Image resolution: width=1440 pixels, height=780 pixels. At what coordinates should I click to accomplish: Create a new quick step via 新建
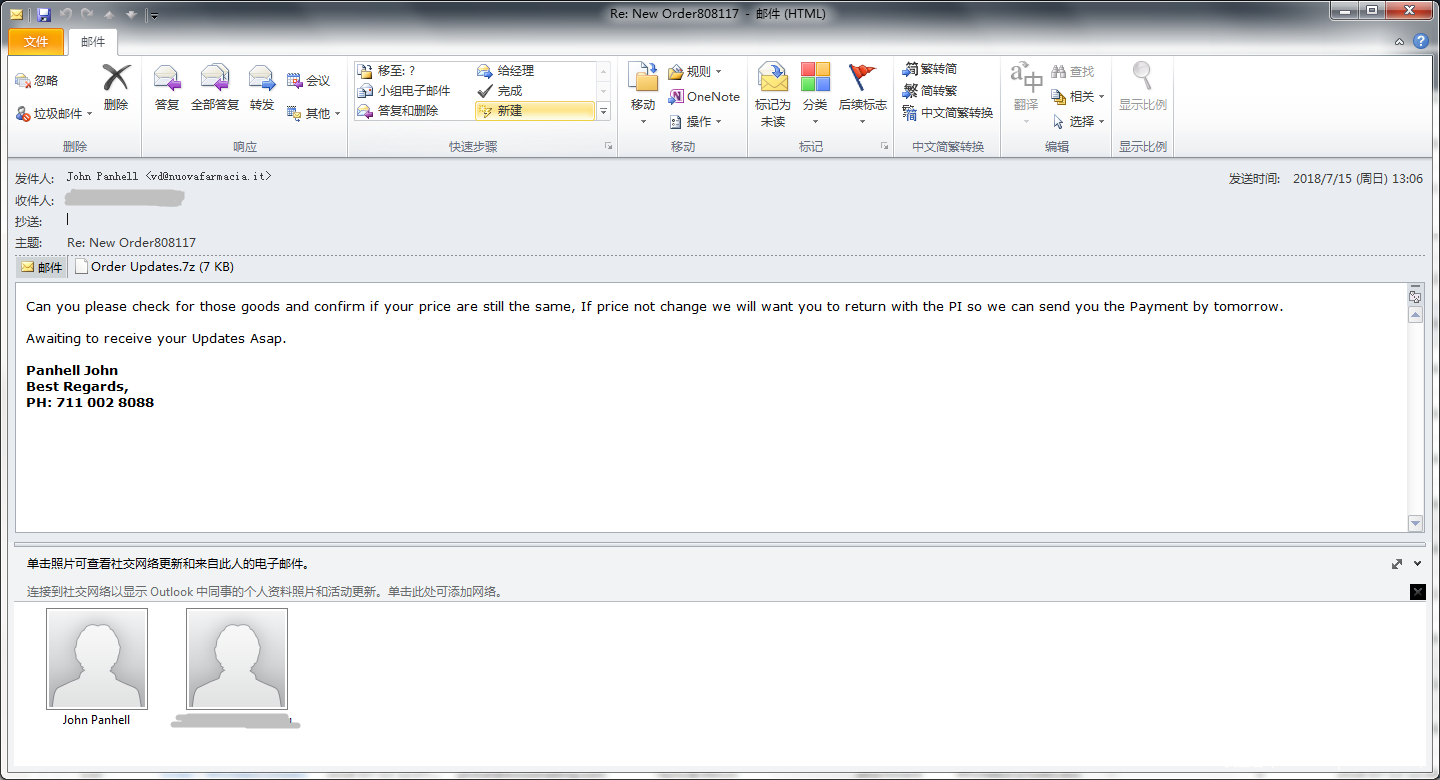pos(535,110)
